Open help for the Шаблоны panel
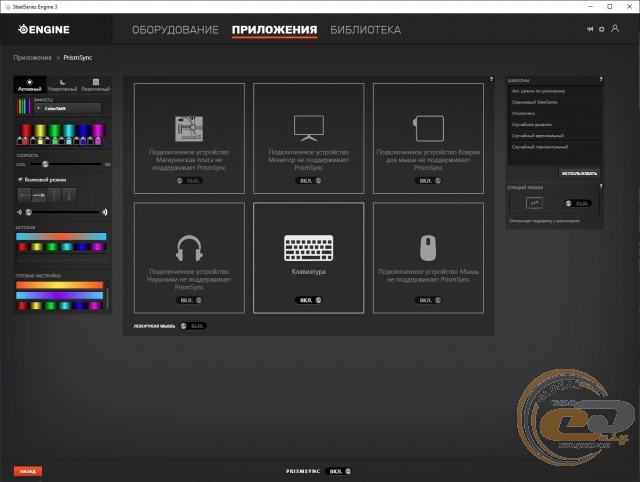 pyautogui.click(x=601, y=79)
